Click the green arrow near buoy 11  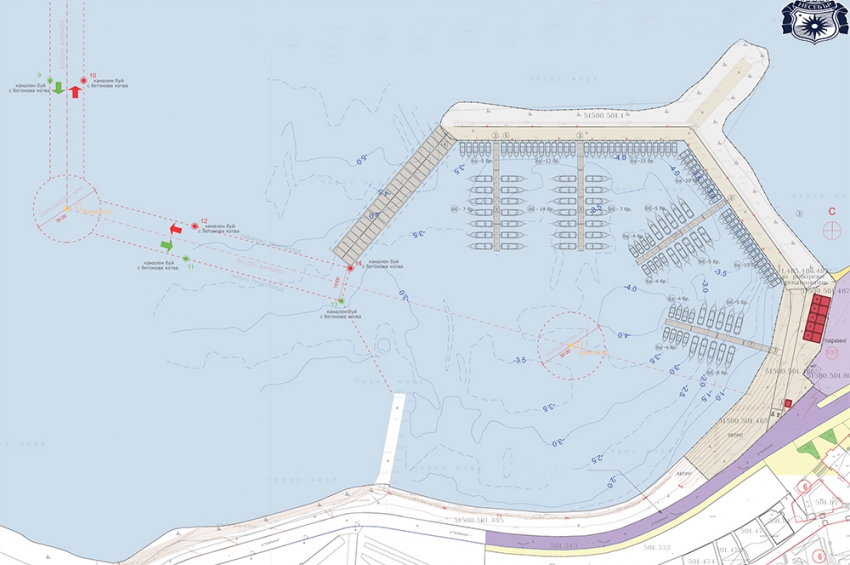coord(167,244)
